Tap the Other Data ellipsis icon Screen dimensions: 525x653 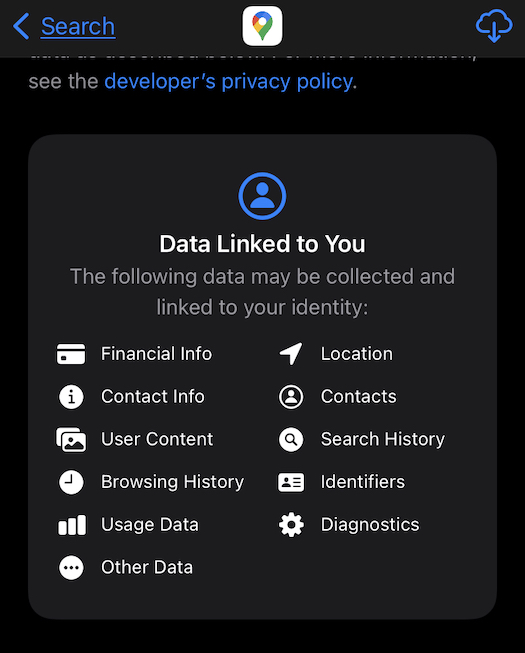coord(71,568)
